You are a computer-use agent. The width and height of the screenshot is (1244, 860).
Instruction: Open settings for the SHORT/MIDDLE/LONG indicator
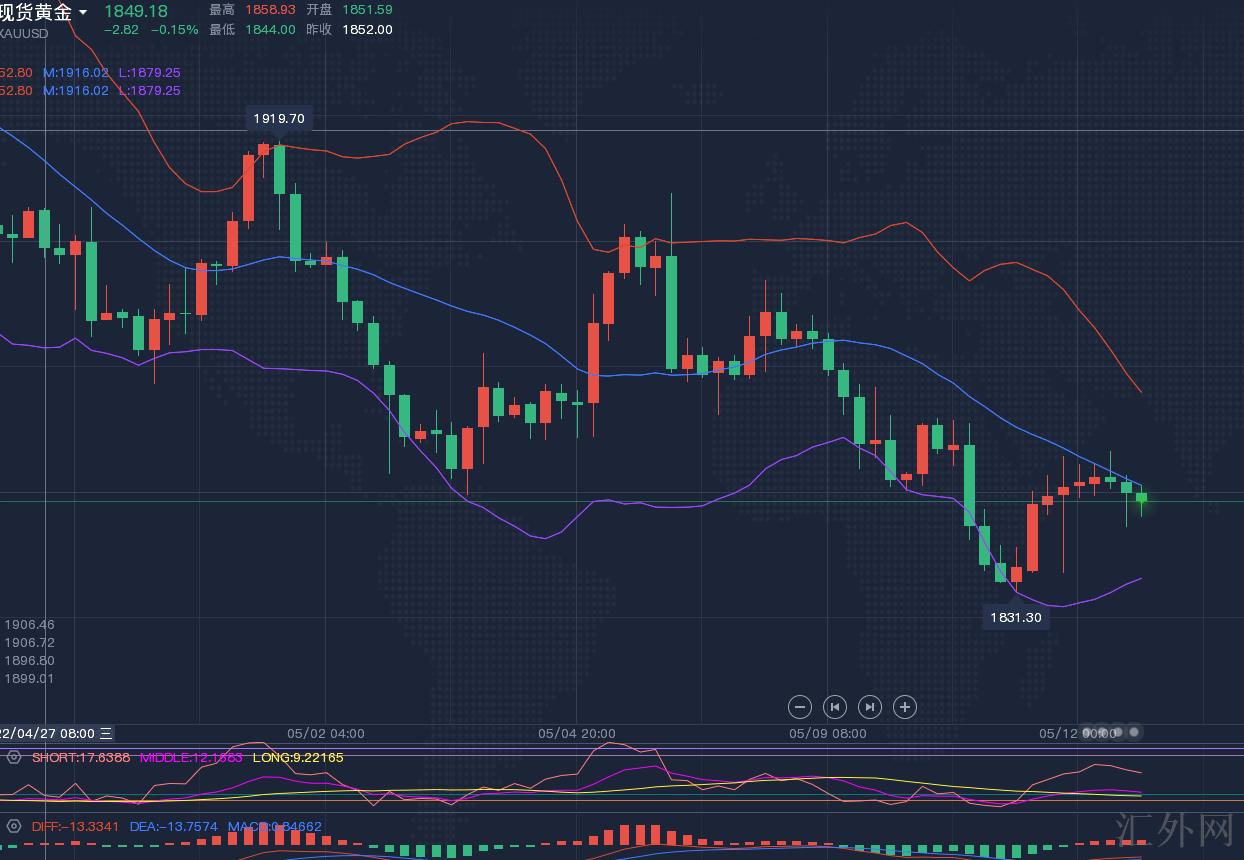[x=13, y=758]
